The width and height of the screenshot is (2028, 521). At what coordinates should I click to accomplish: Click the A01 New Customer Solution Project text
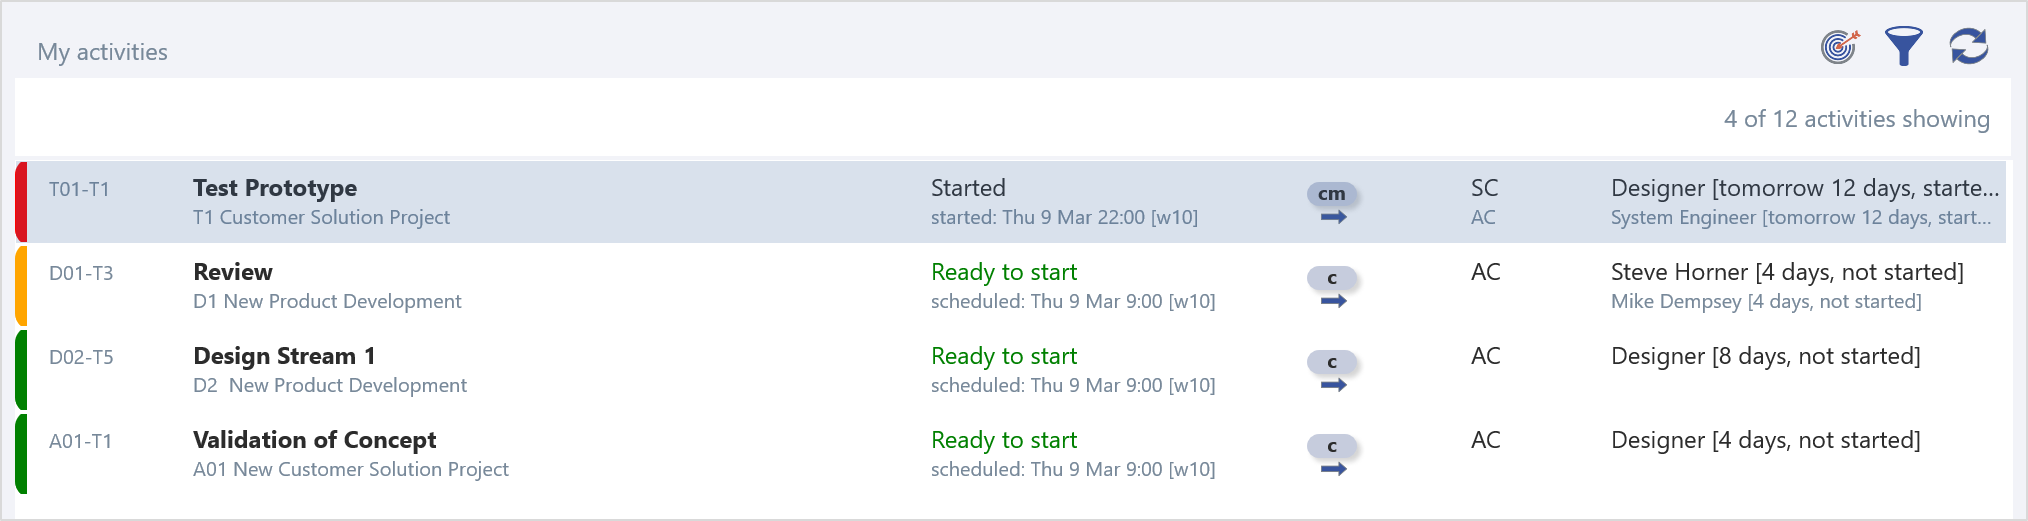coord(350,469)
